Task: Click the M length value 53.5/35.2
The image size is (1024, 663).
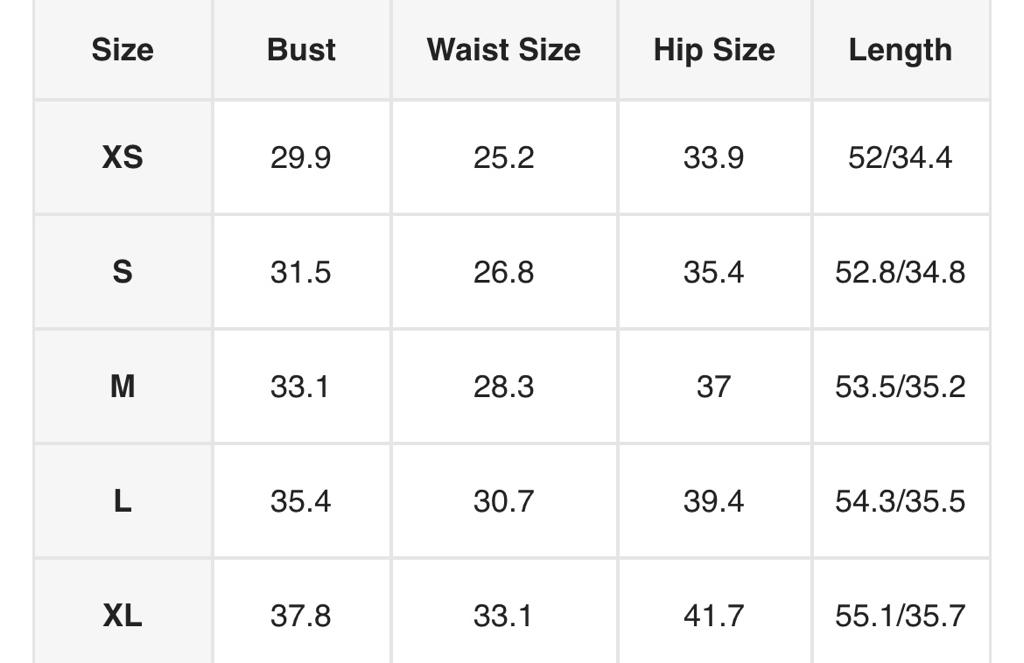Action: pyautogui.click(x=900, y=386)
